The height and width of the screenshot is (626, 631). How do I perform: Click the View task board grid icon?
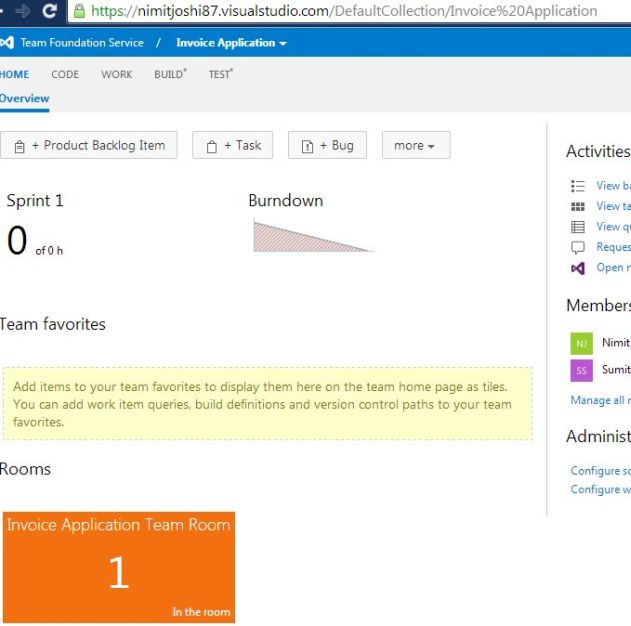click(x=577, y=206)
